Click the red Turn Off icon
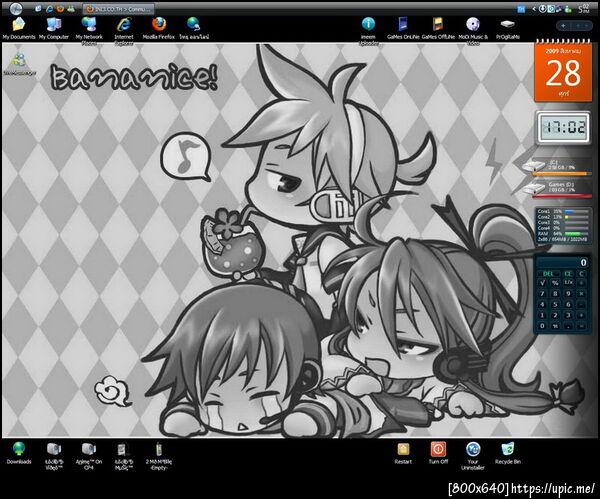This screenshot has height=499, width=600. tap(438, 449)
